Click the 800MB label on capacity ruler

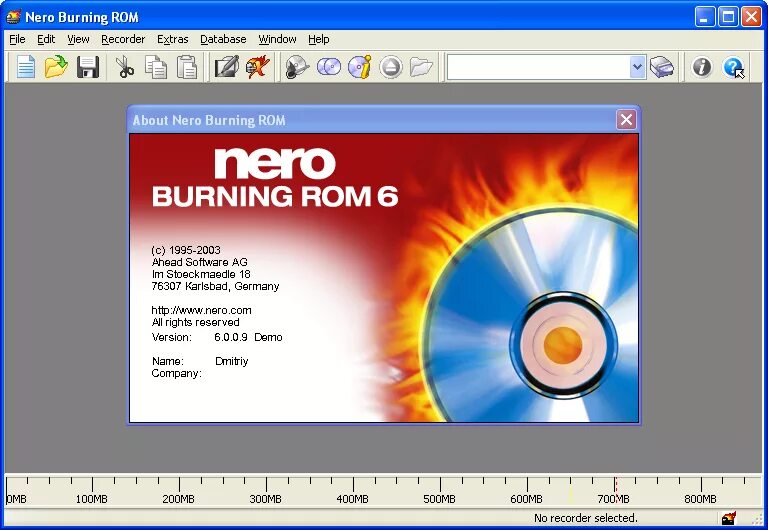(x=700, y=499)
